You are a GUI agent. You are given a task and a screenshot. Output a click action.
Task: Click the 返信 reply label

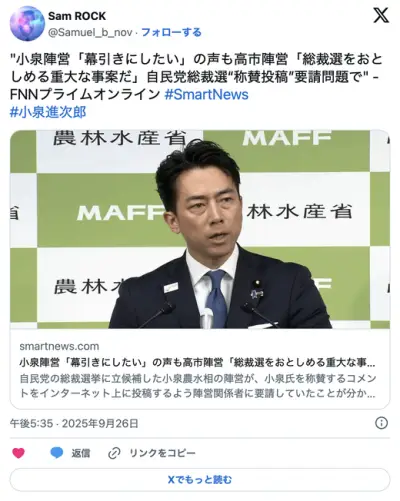pyautogui.click(x=81, y=453)
